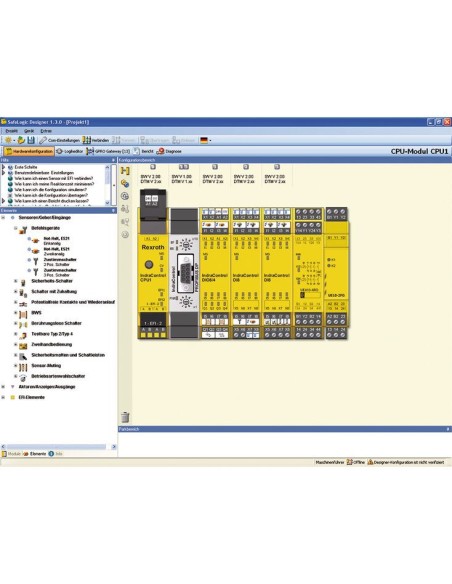Open the Extras menu
Screen dimensions: 452x584
click(x=46, y=131)
